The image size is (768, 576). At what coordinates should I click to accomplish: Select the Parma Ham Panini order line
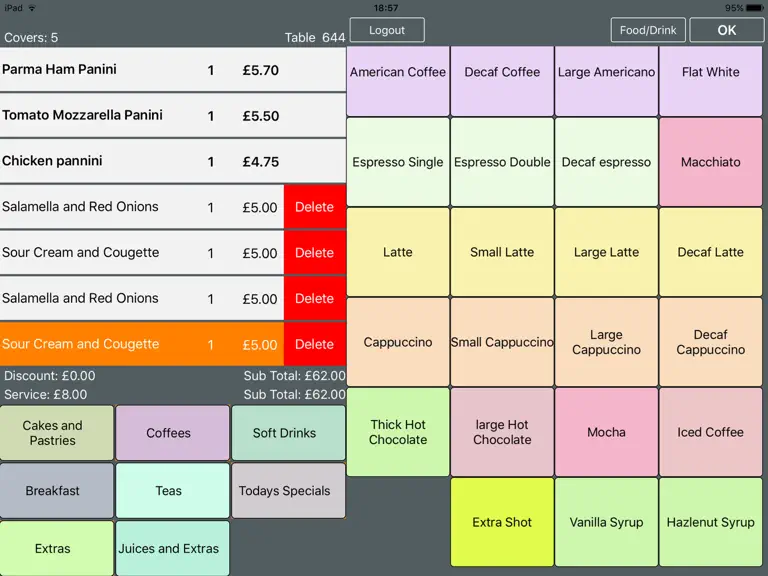(x=173, y=70)
